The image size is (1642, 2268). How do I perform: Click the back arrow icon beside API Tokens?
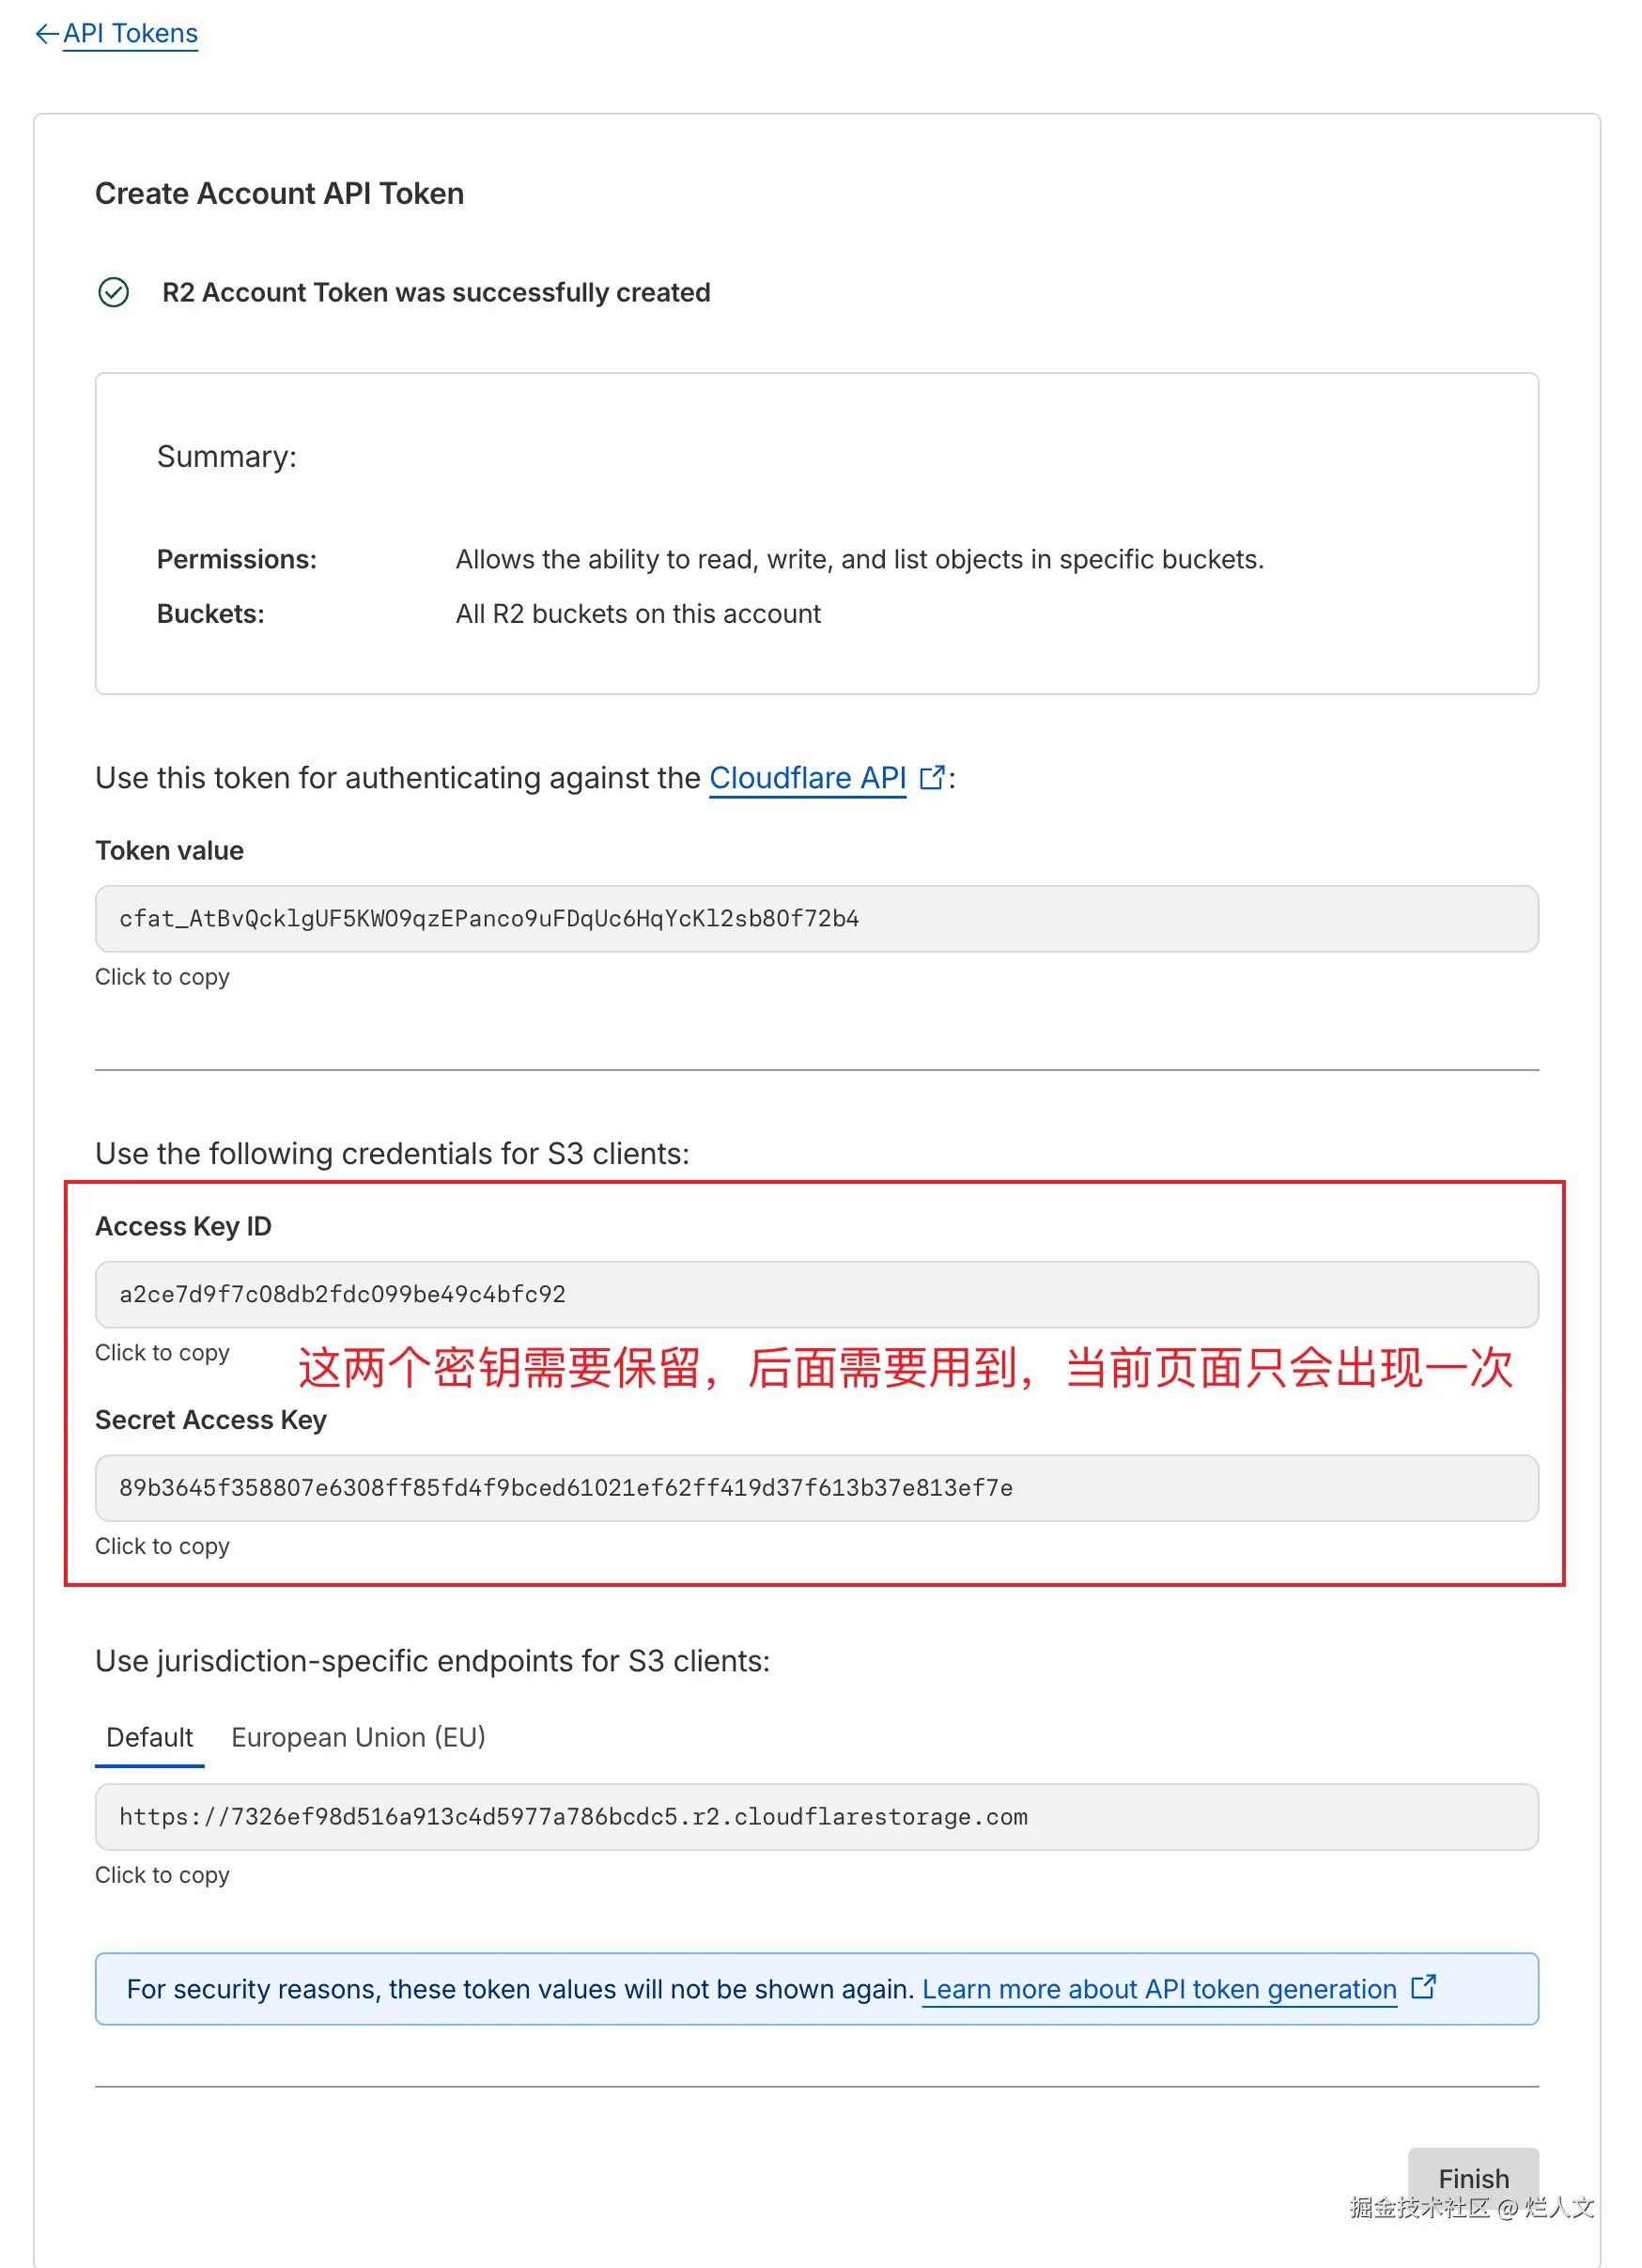(x=46, y=34)
